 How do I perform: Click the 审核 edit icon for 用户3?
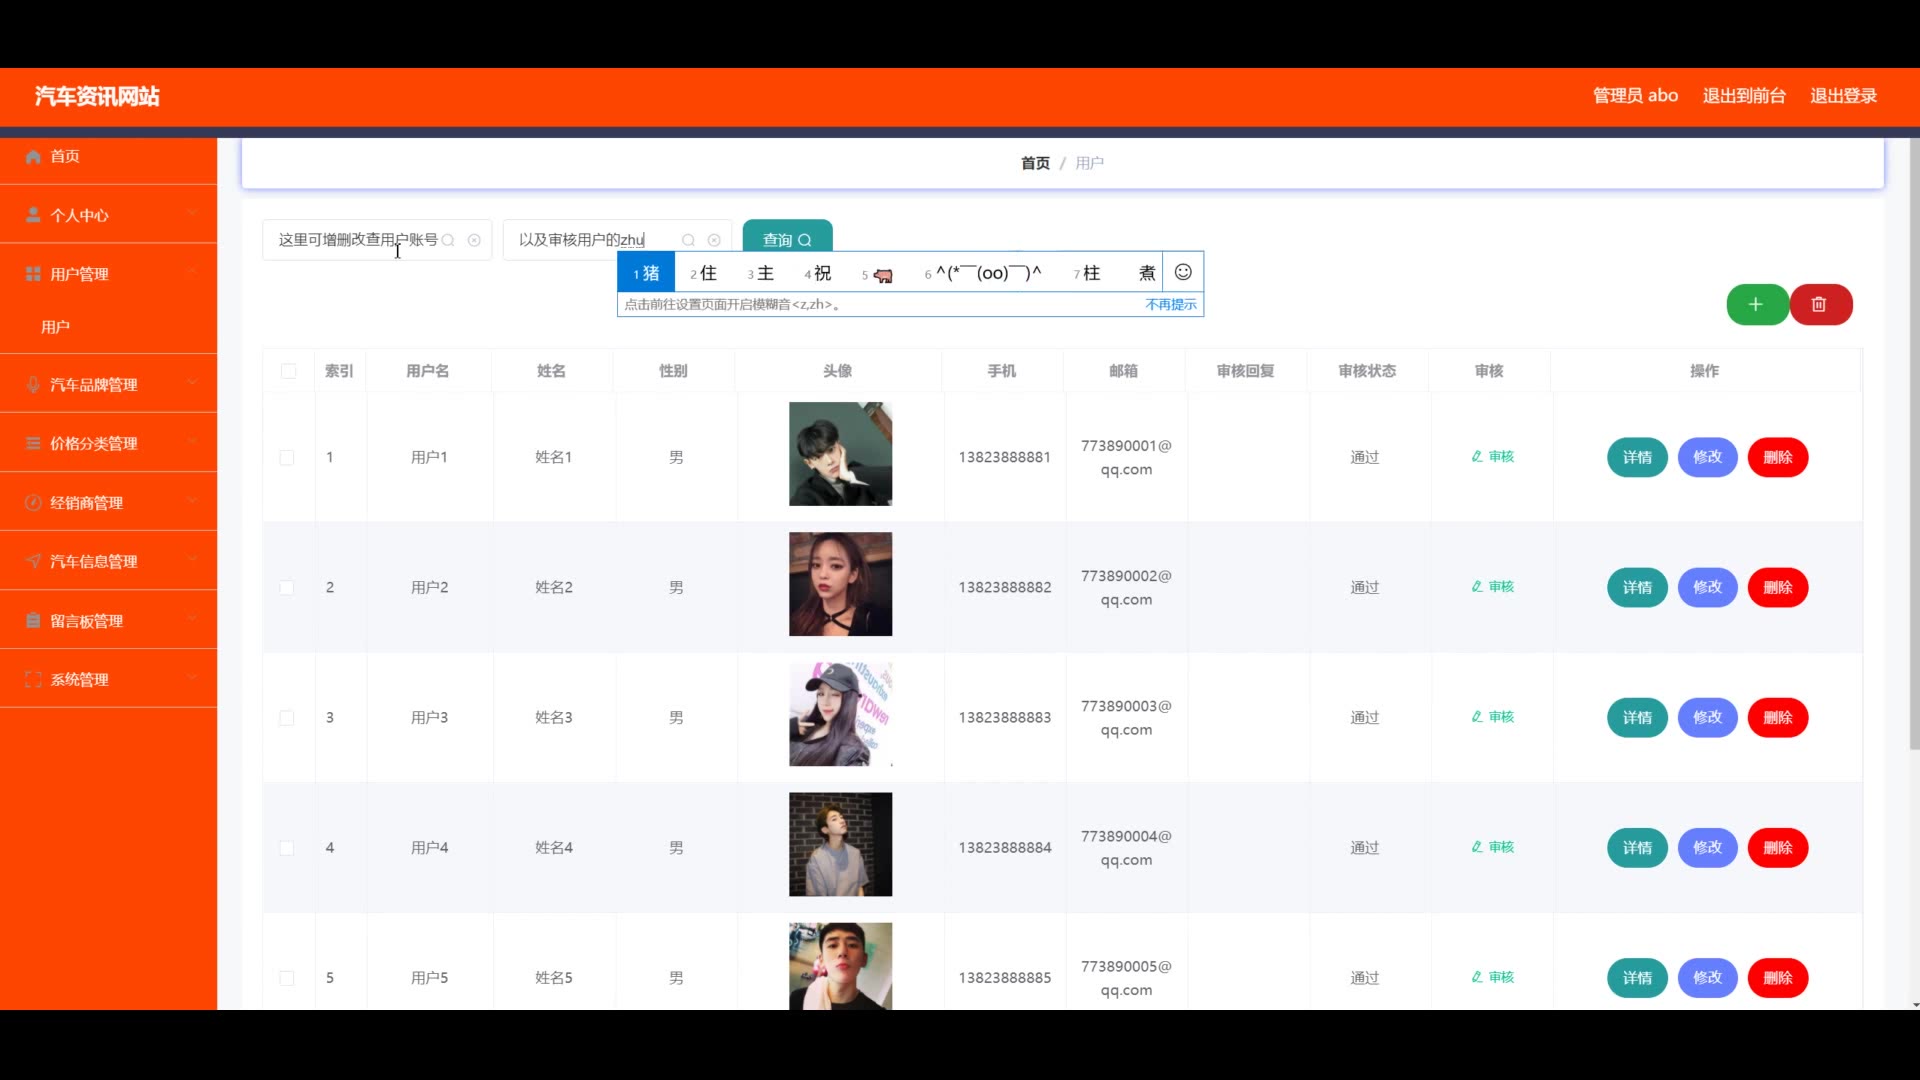pos(1477,717)
